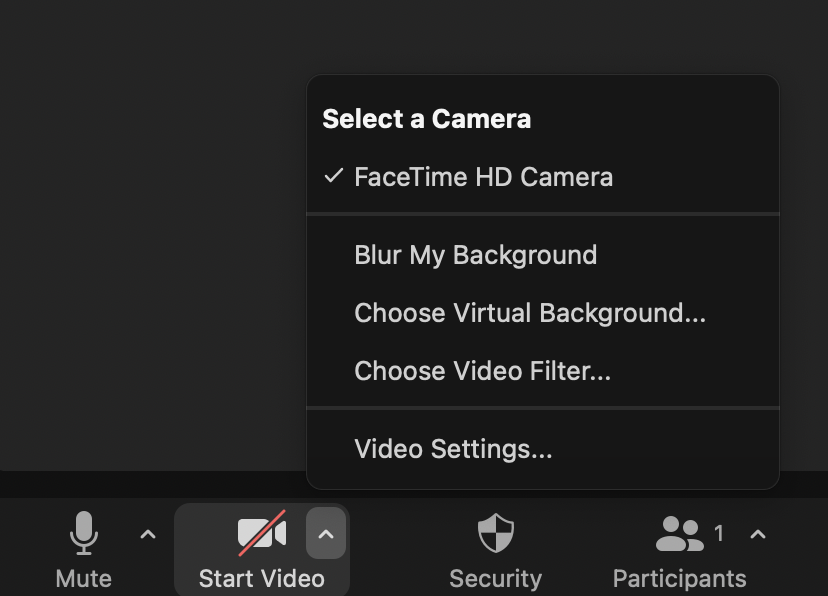Screen dimensions: 828x596
Task: Click the participant count number 1
Action: tap(719, 534)
